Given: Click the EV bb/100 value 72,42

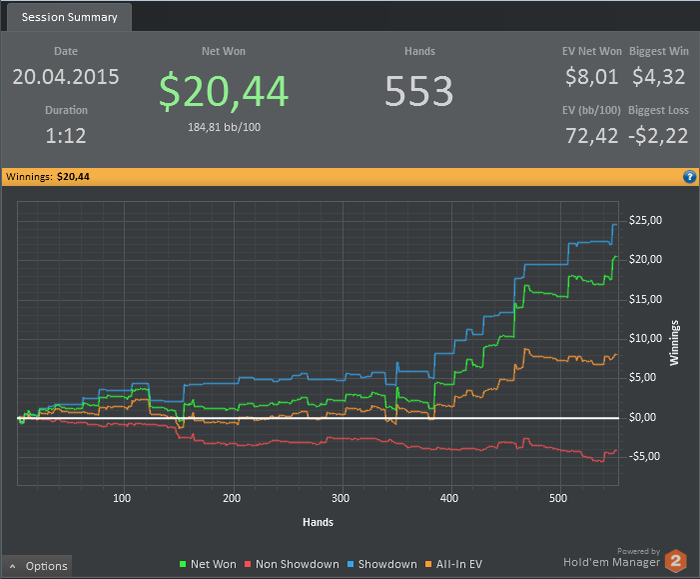Looking at the screenshot, I should pos(592,136).
